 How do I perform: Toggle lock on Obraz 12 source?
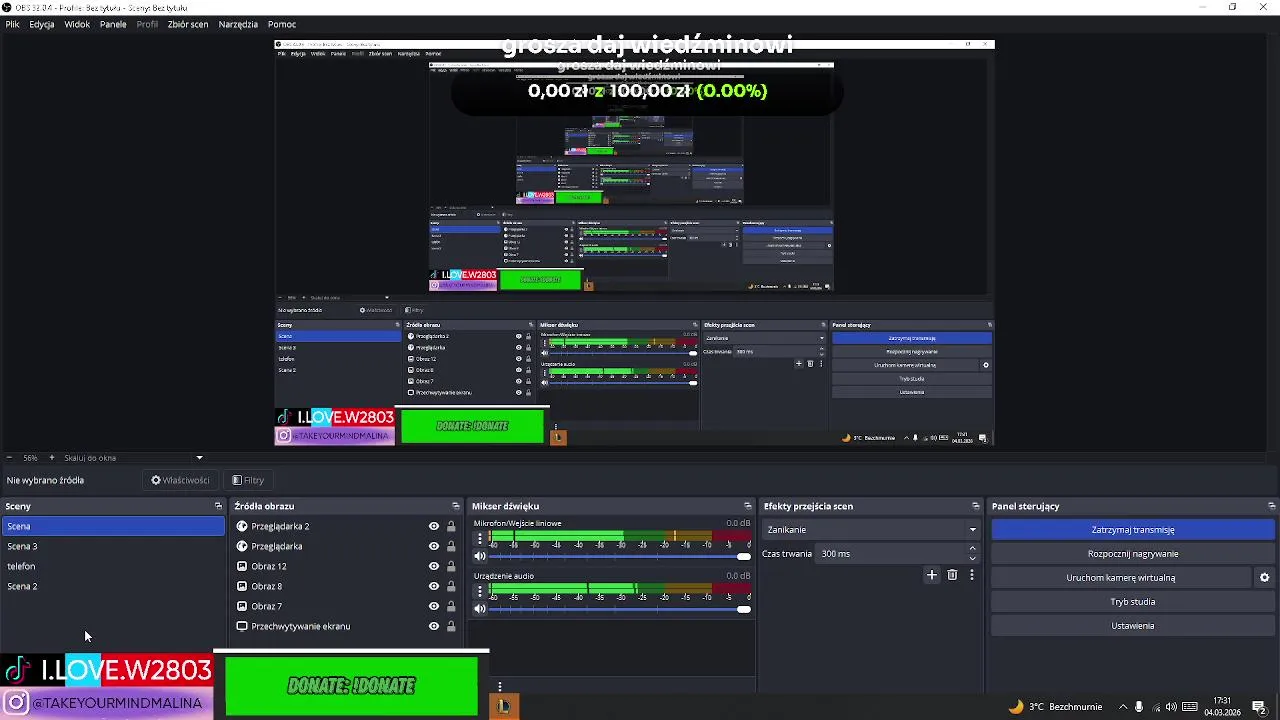451,566
